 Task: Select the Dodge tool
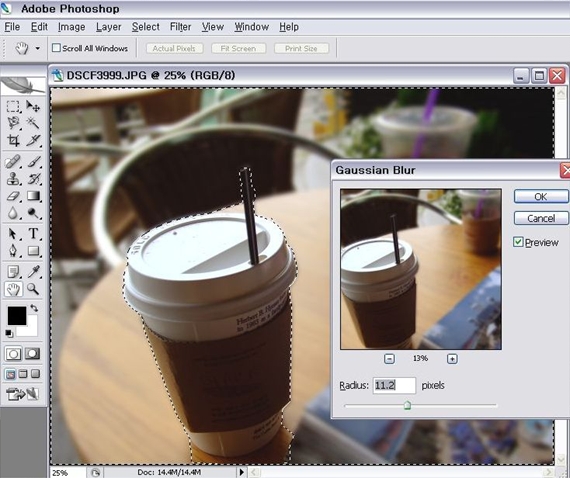(x=33, y=213)
